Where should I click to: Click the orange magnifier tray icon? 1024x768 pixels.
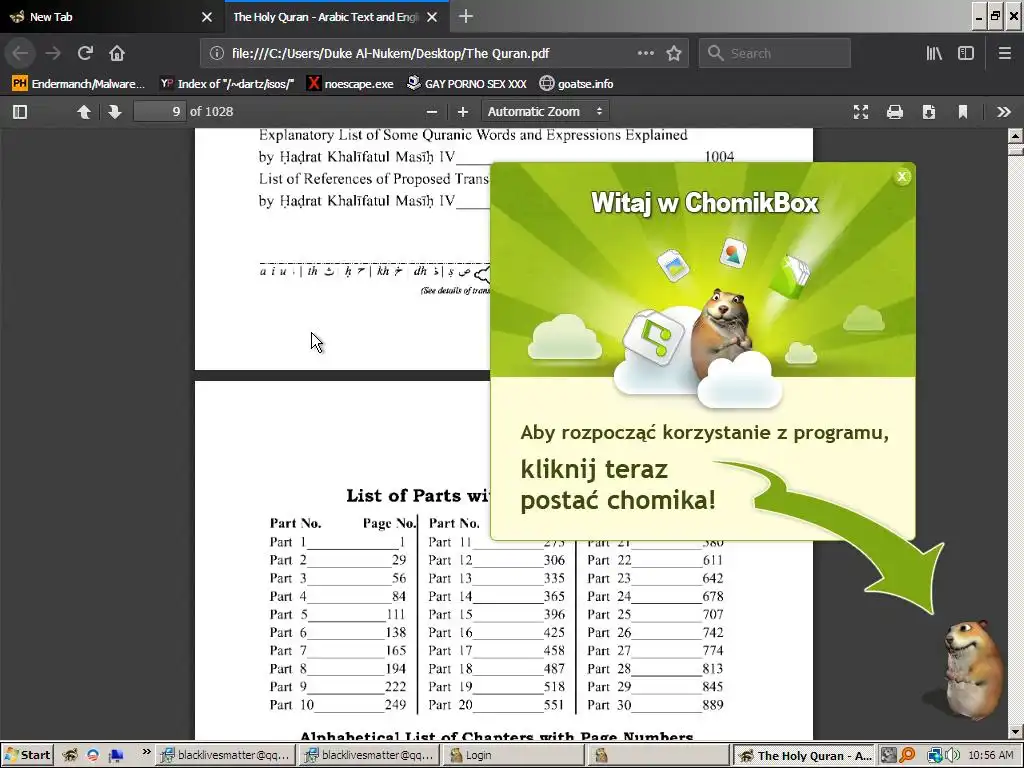907,755
